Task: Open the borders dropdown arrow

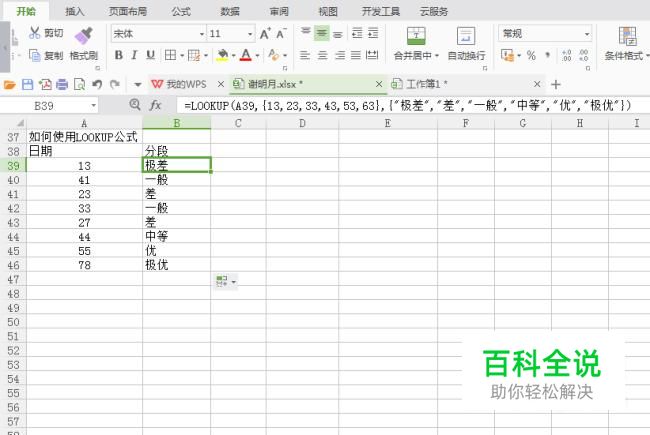Action: pyautogui.click(x=182, y=55)
